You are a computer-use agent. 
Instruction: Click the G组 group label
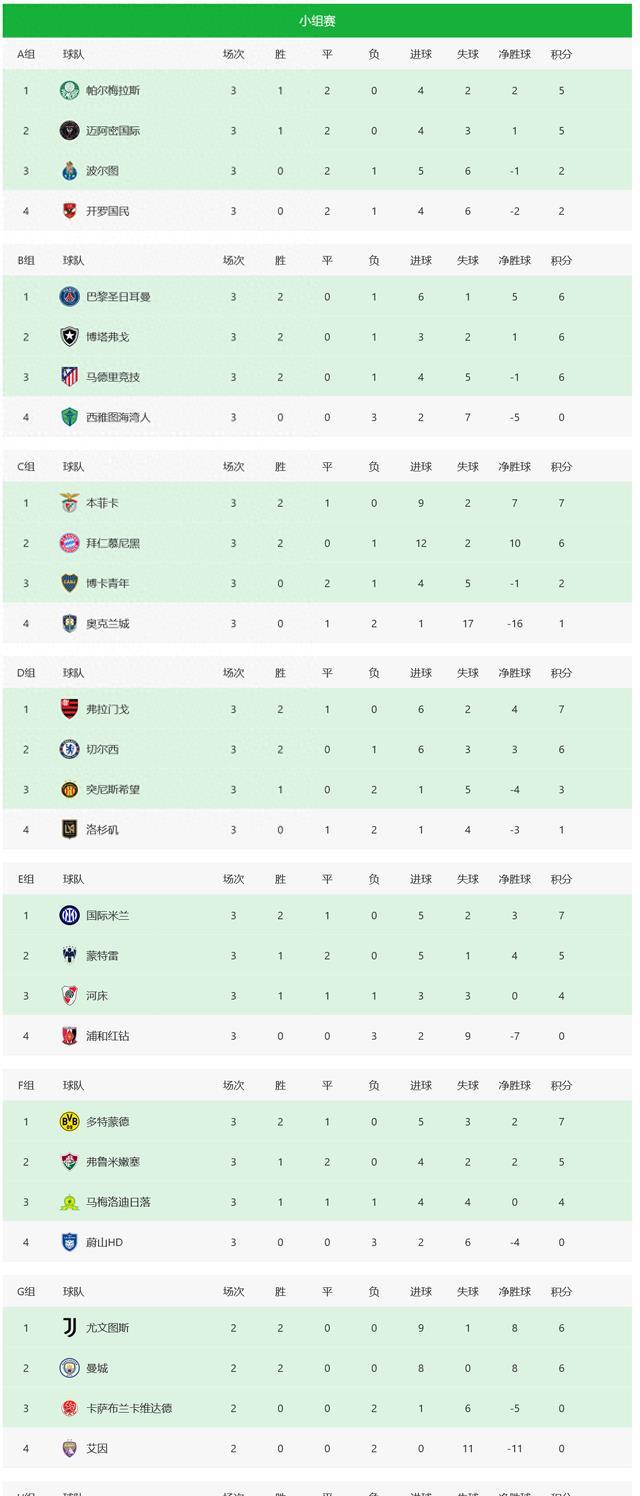tap(26, 1292)
